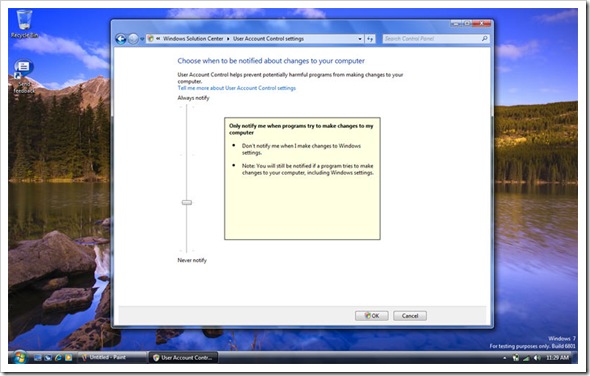Click the bold Only notify me description title
This screenshot has height=376, width=590.
(x=301, y=129)
